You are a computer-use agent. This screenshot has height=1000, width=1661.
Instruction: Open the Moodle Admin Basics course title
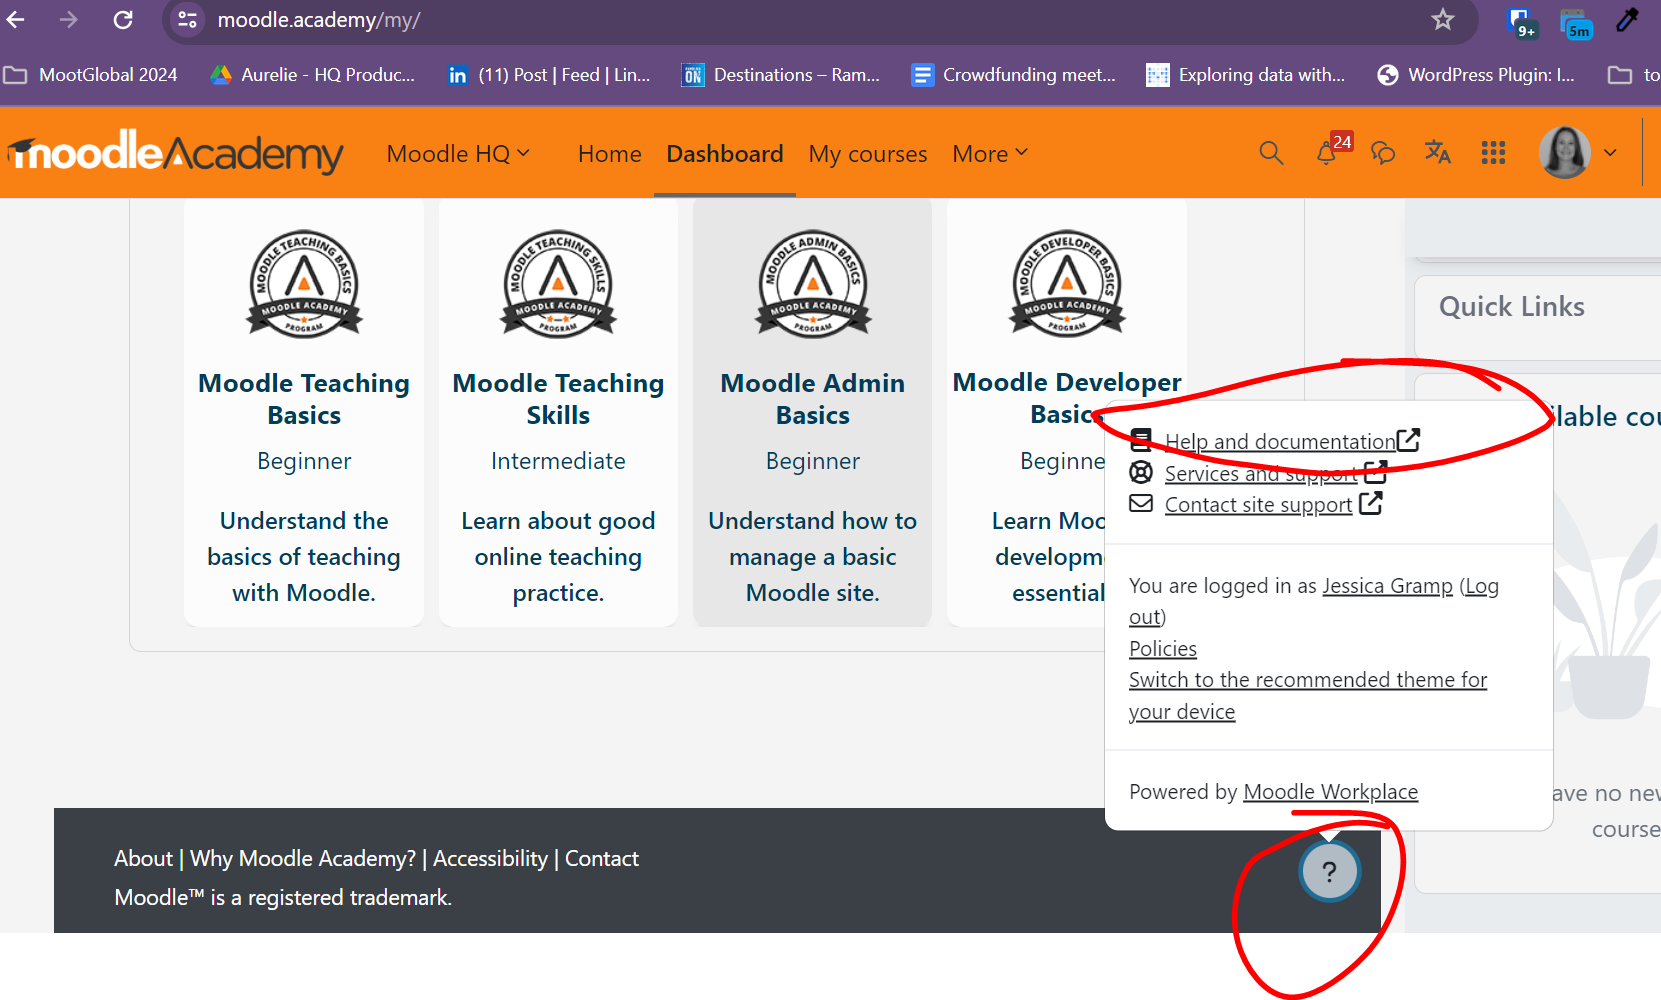click(813, 399)
